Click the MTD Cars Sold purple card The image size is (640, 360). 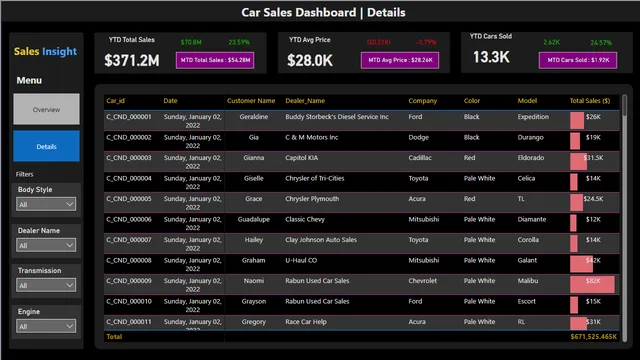coord(578,60)
